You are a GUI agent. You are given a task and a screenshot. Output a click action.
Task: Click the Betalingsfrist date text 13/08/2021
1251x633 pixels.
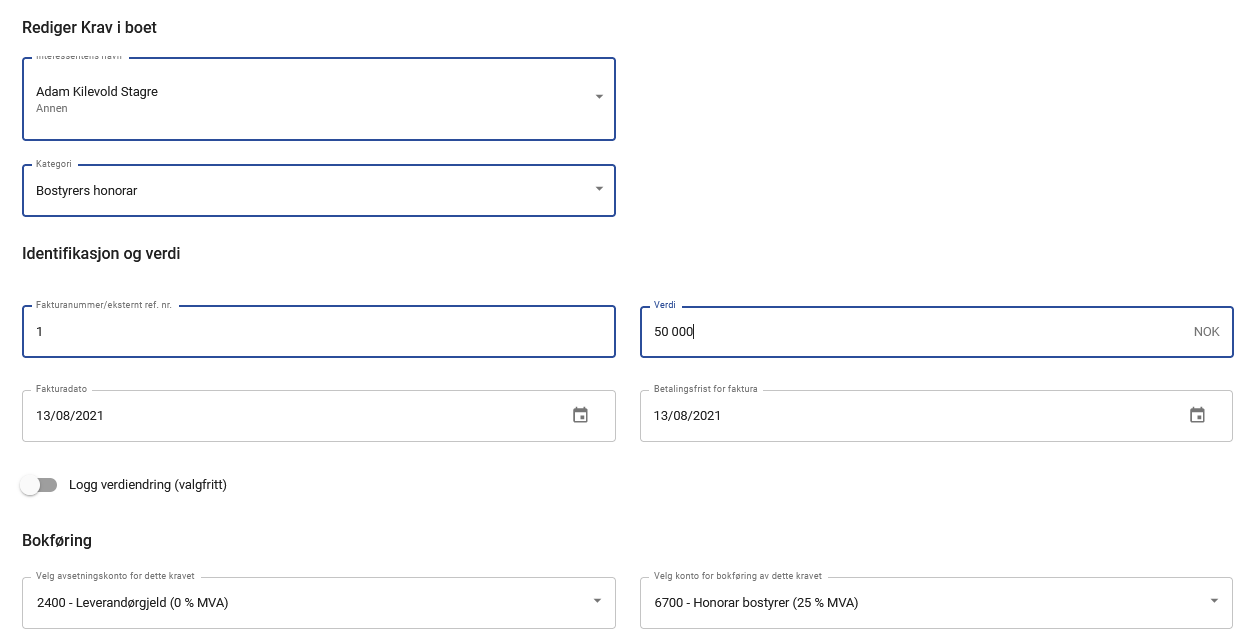click(687, 416)
